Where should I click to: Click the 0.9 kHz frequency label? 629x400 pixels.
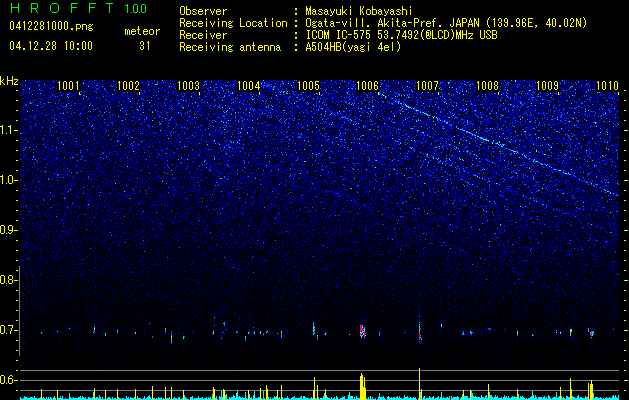pos(8,230)
